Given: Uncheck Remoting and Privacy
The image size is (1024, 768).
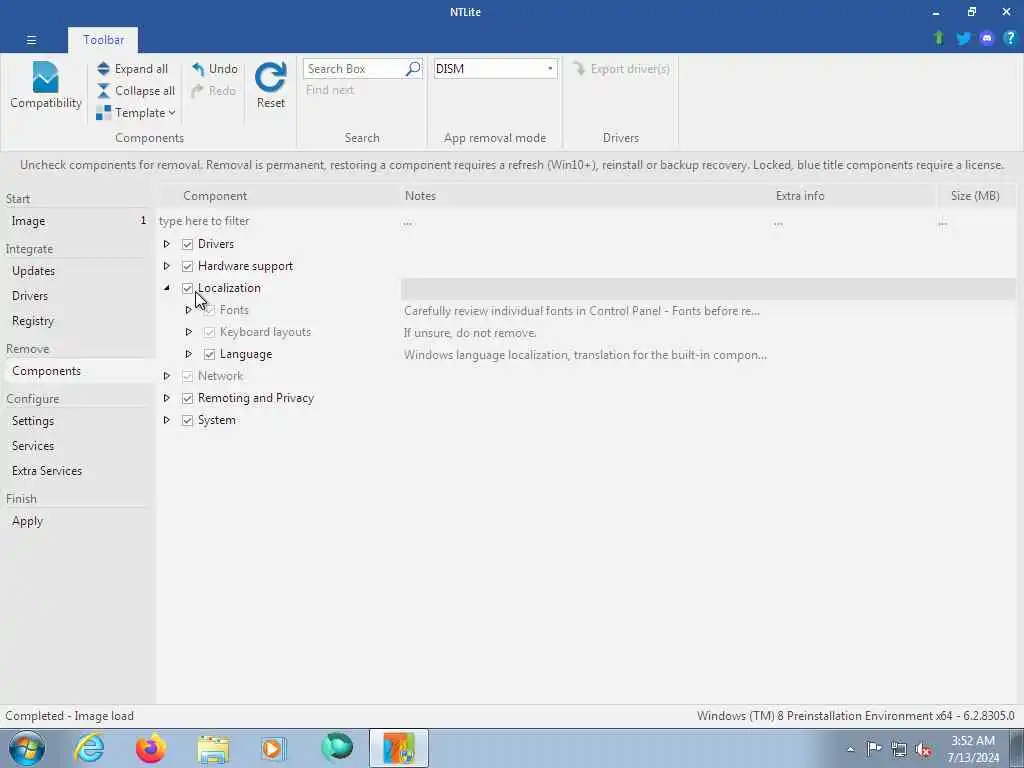Looking at the screenshot, I should 187,398.
